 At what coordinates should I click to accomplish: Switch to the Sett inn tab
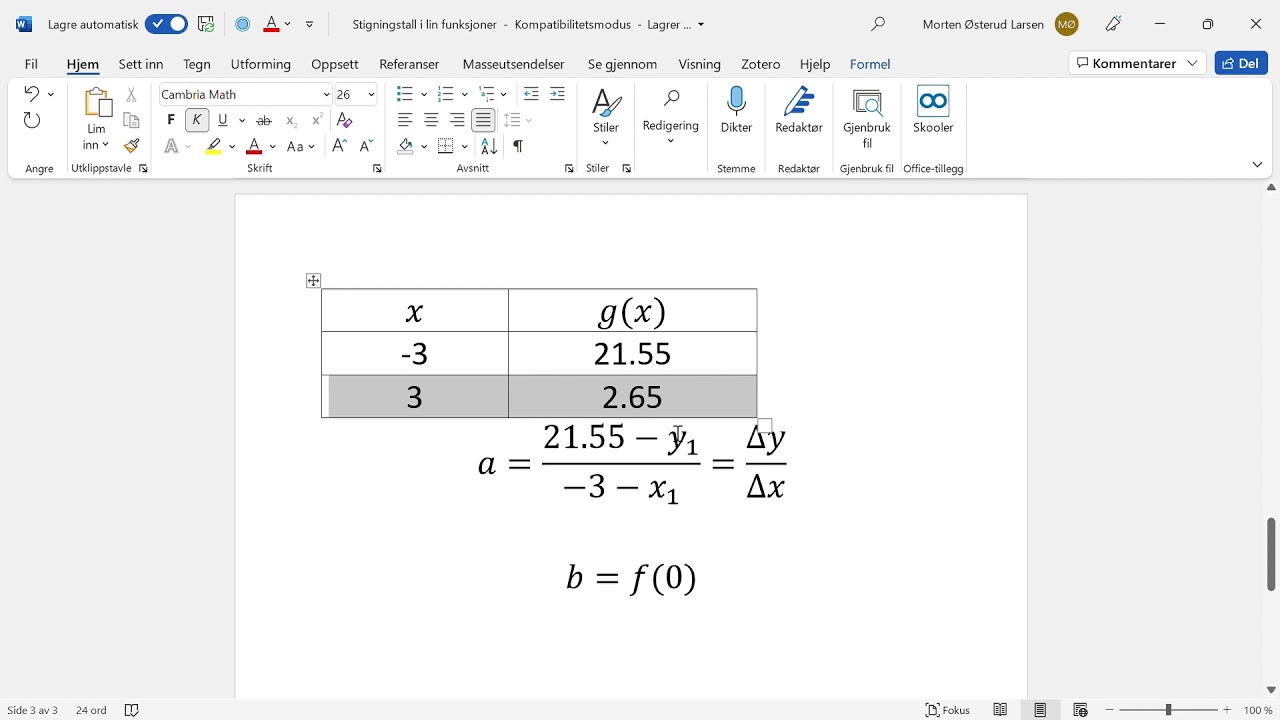tap(141, 64)
